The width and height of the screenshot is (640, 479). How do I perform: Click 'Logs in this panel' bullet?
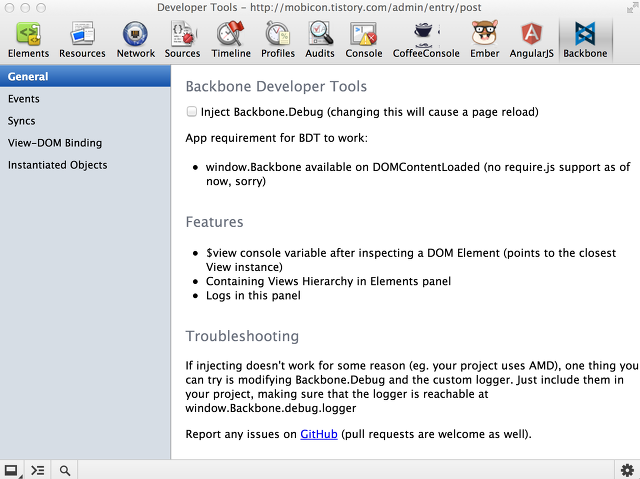(x=253, y=295)
